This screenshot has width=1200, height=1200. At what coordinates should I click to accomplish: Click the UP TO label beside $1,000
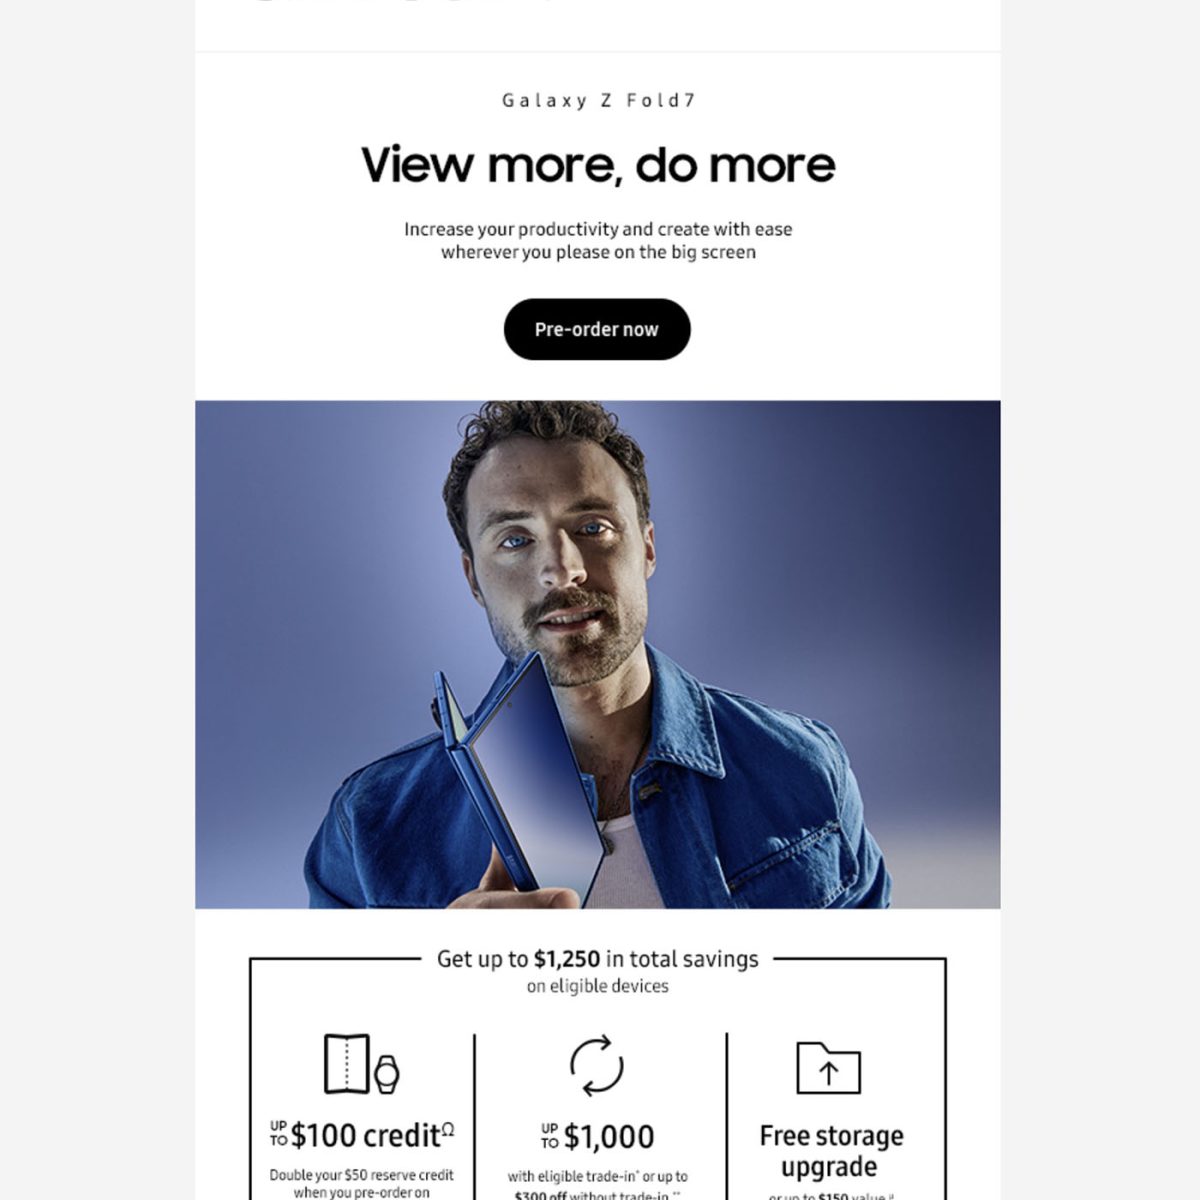549,1137
